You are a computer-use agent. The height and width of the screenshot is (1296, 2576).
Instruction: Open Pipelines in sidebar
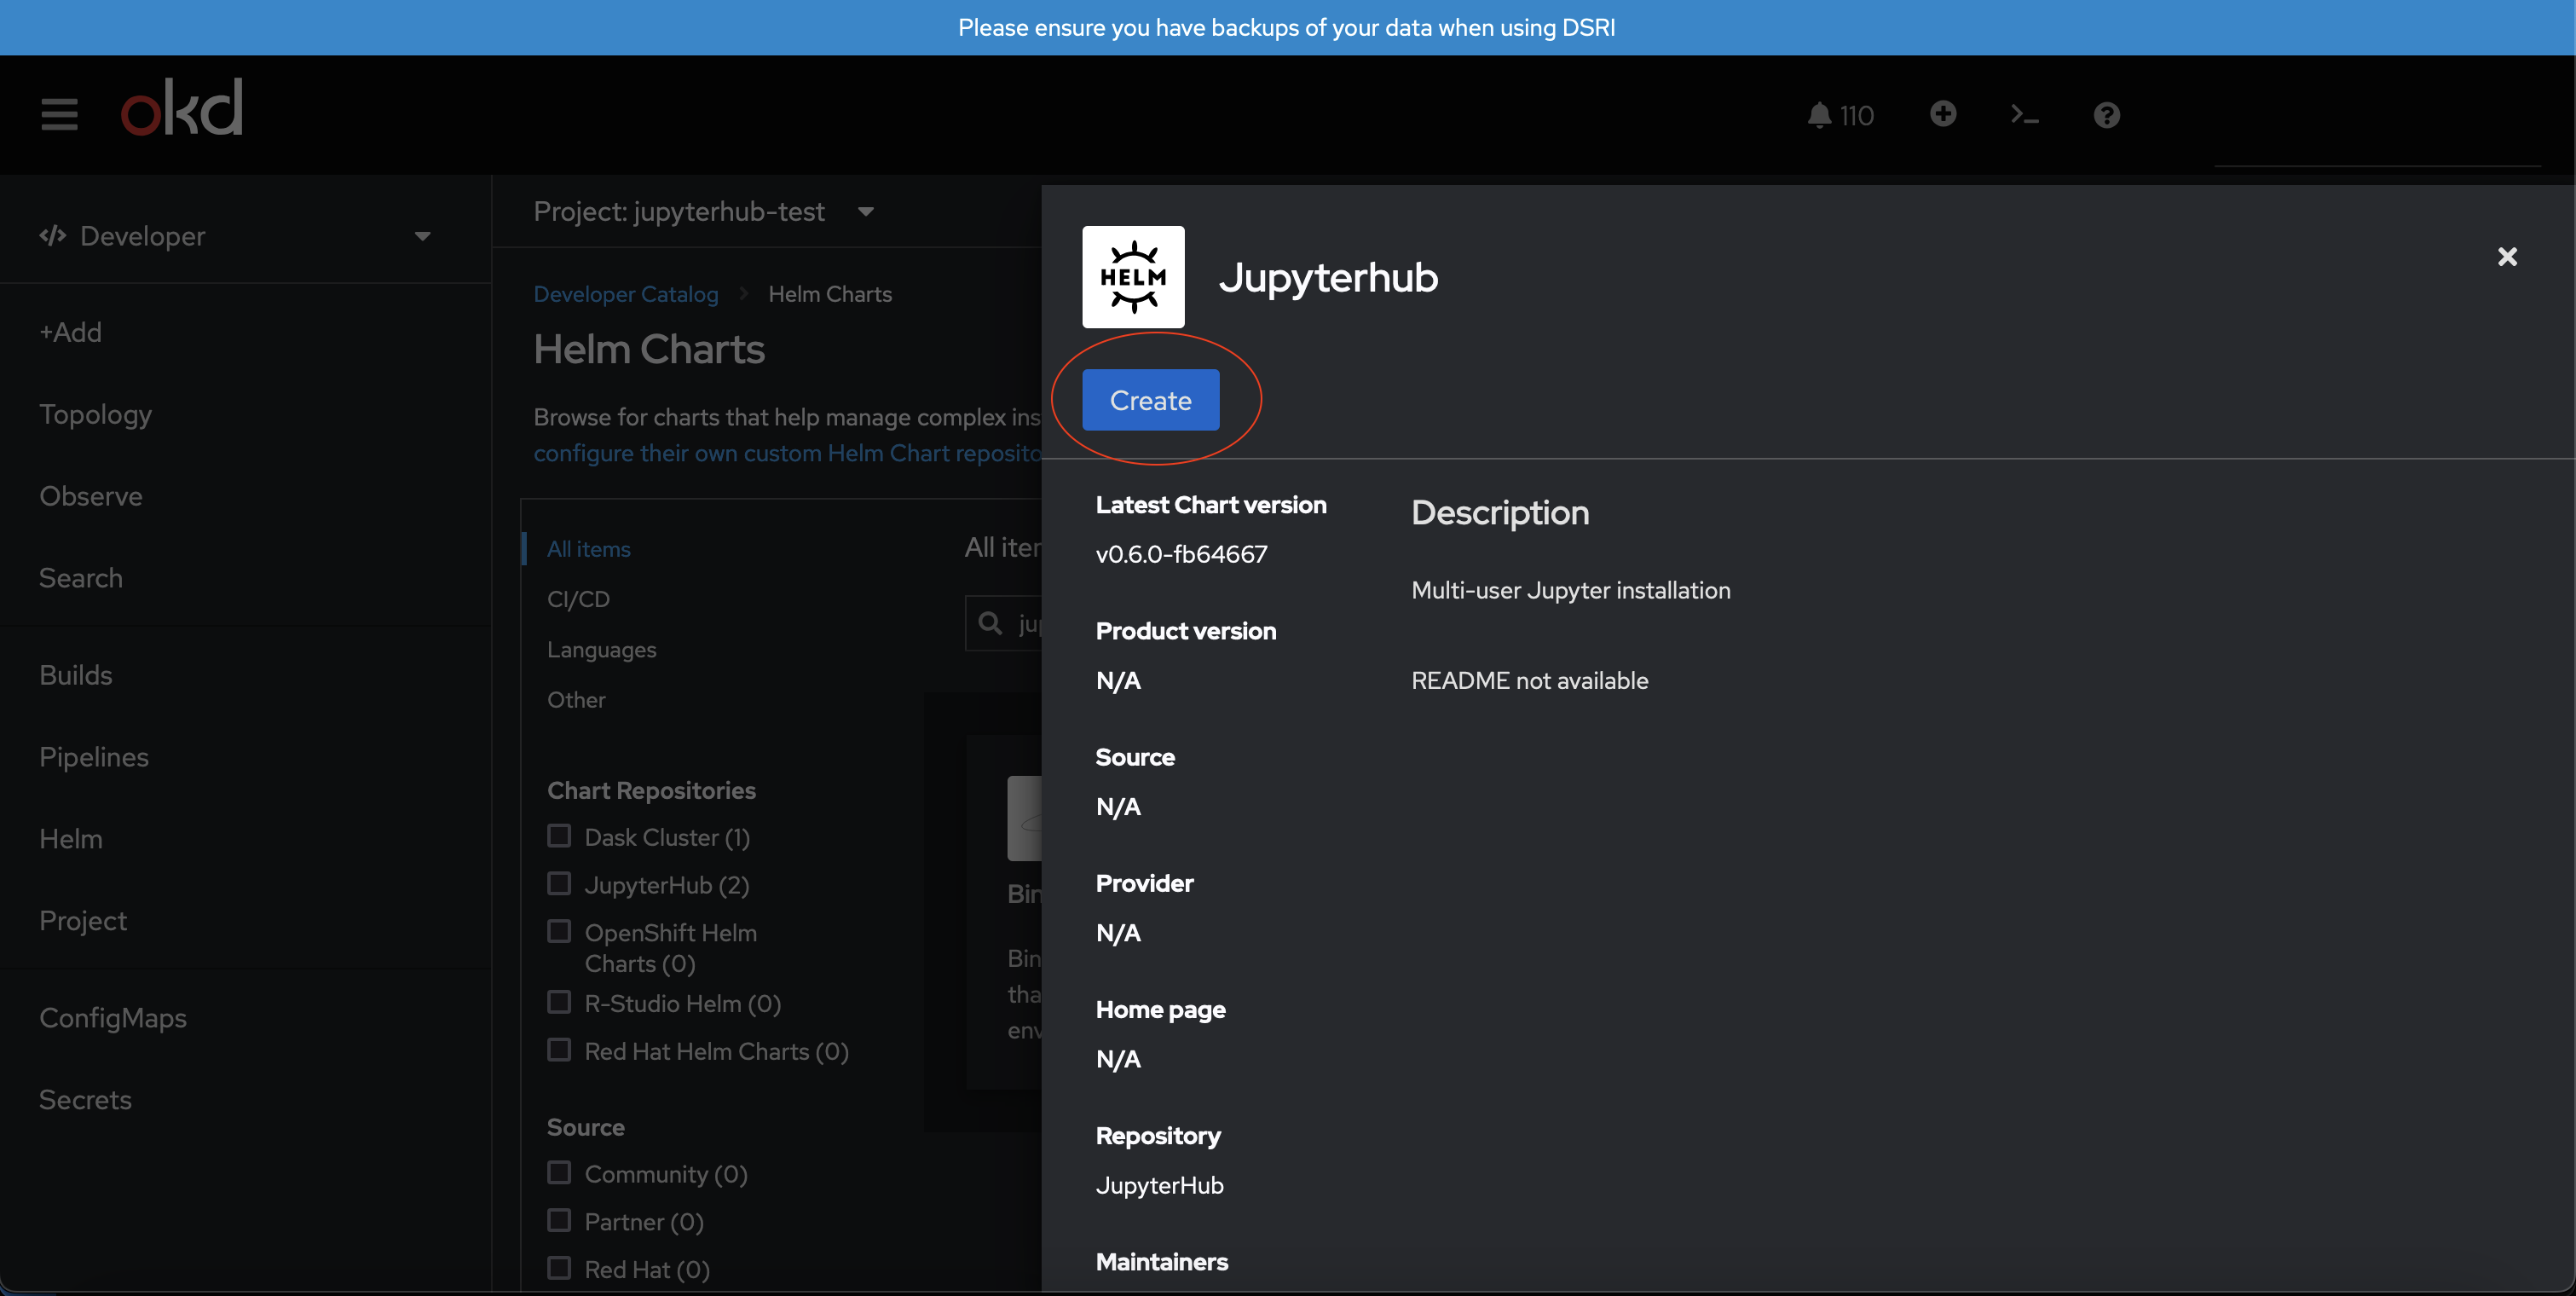click(x=94, y=757)
